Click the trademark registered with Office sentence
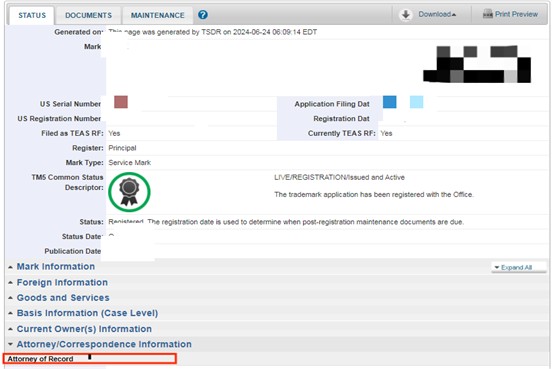553x369 pixels. pyautogui.click(x=374, y=194)
